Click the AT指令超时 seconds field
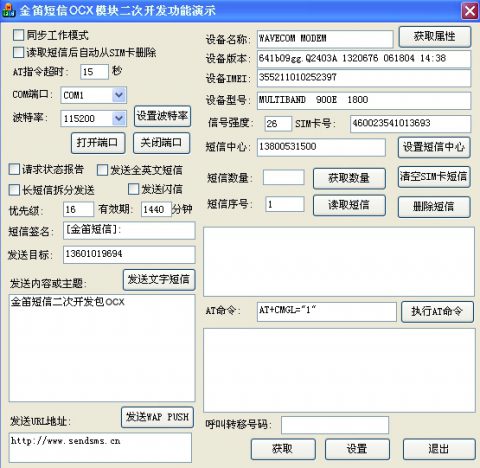Viewport: 480px width, 468px height. tap(94, 72)
